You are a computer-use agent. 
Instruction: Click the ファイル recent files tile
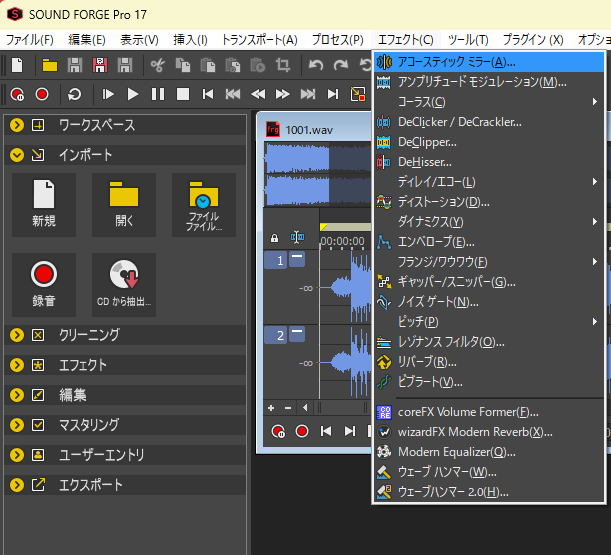[204, 205]
